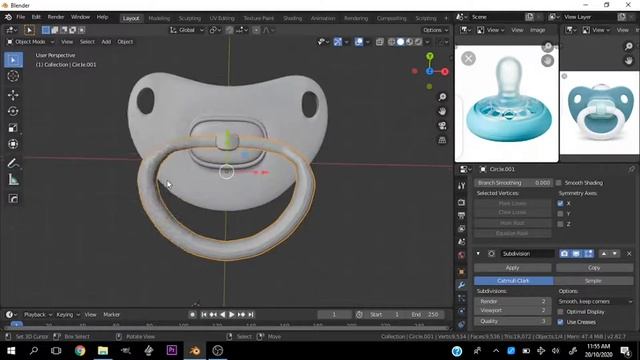Enable the Smooth Shading checkbox

[x=559, y=183]
